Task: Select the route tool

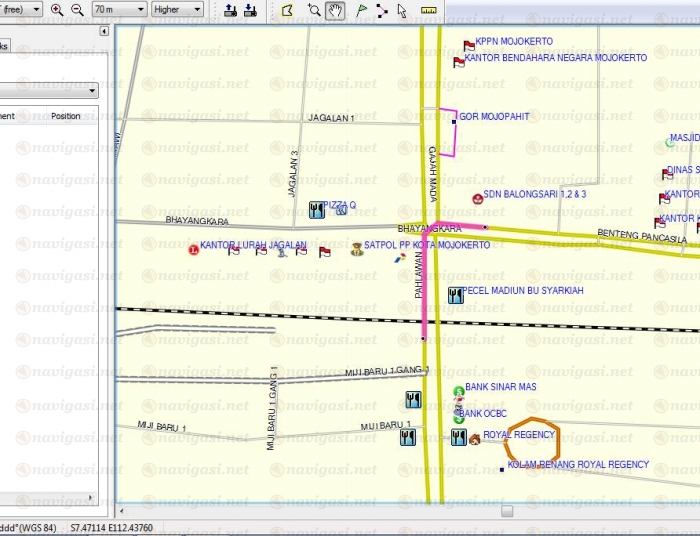Action: pyautogui.click(x=381, y=9)
